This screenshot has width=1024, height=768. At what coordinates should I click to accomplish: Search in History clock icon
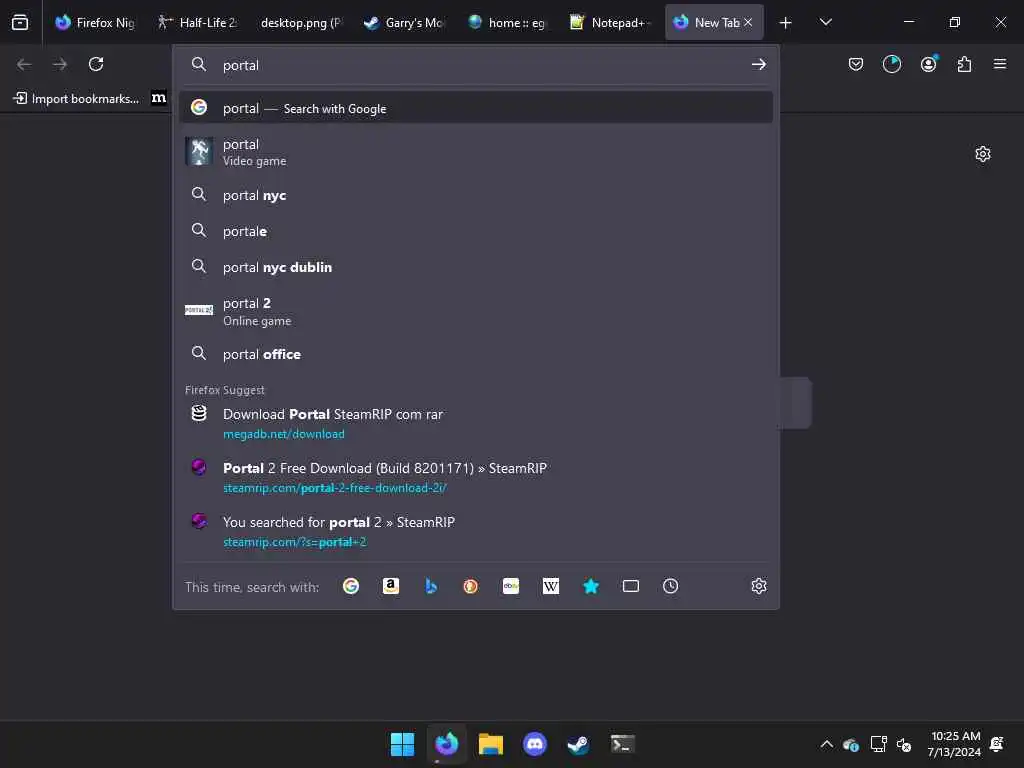click(670, 586)
